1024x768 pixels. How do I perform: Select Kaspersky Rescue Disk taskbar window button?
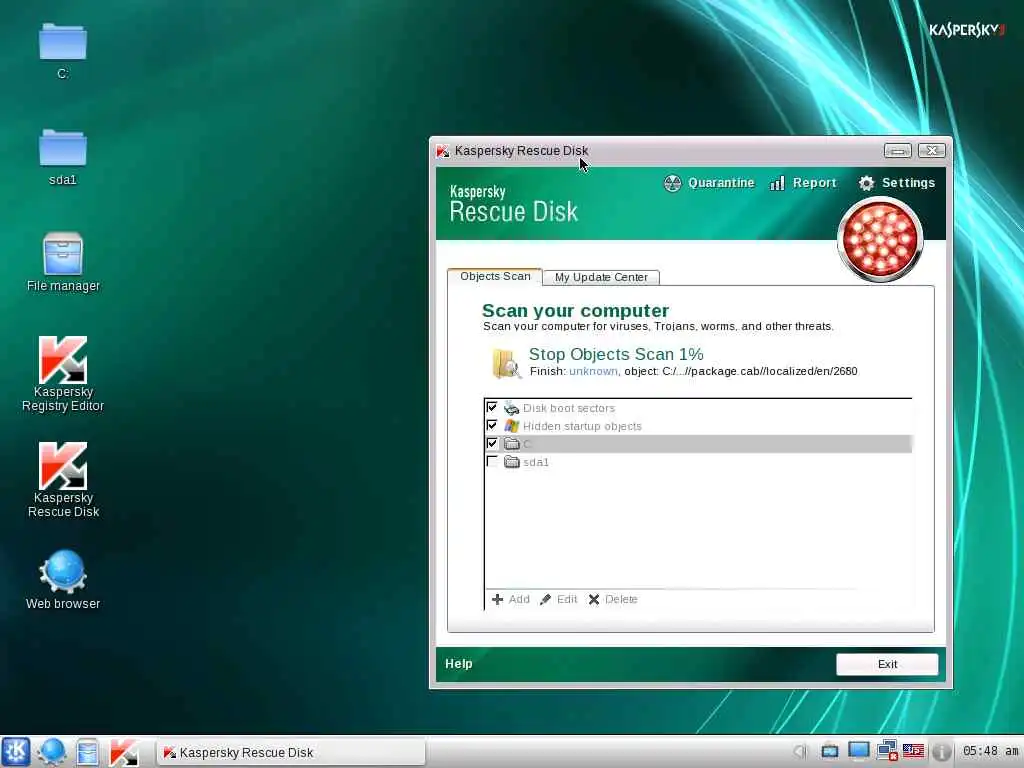click(291, 752)
